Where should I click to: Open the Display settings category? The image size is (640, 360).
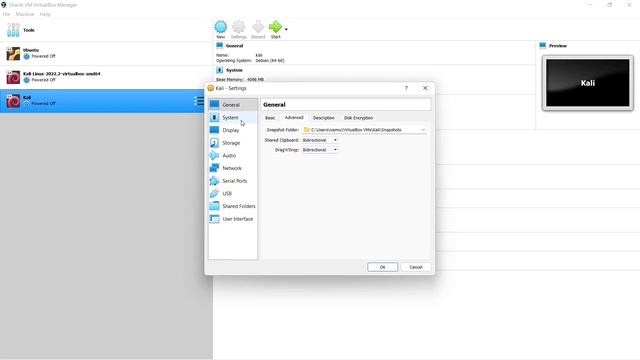233,130
